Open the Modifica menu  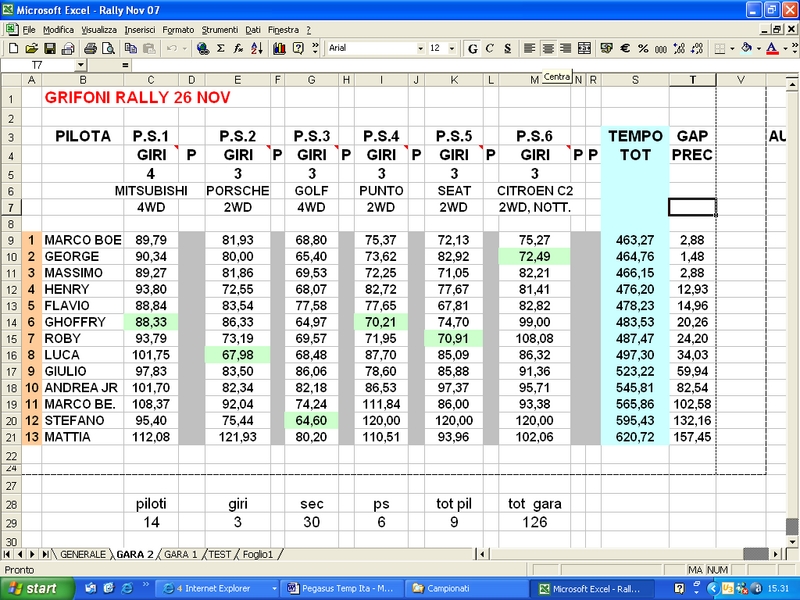pyautogui.click(x=58, y=30)
